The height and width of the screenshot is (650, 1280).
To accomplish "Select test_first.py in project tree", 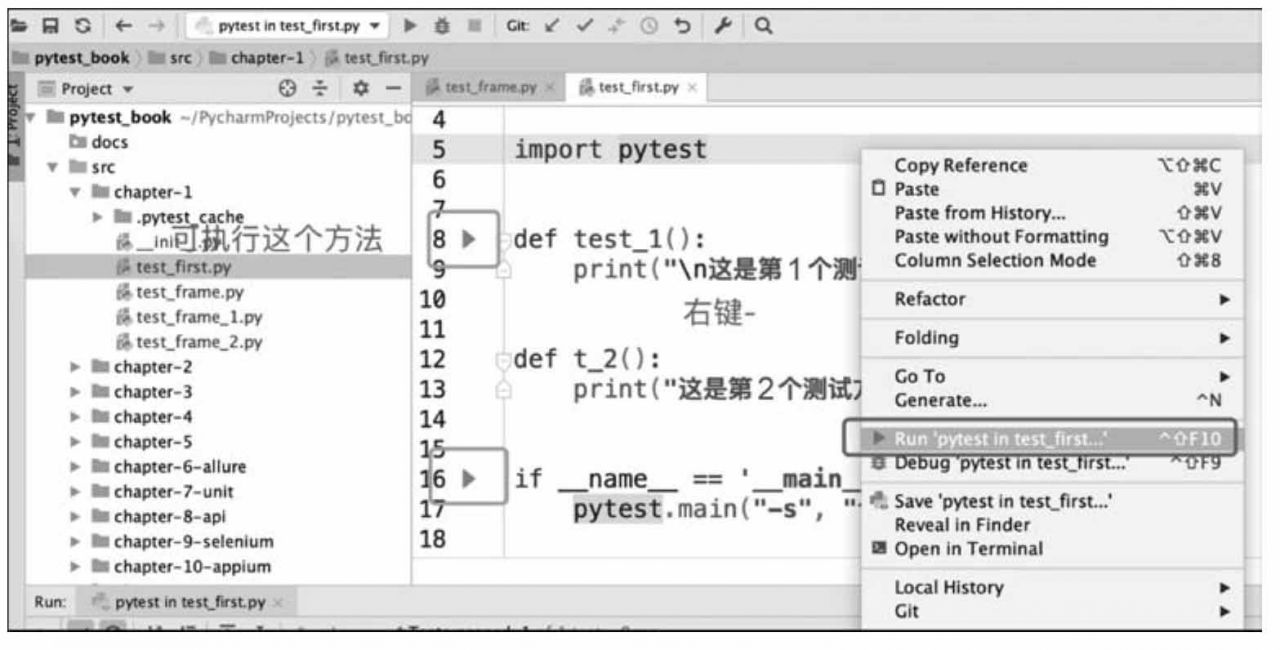I will [x=218, y=267].
